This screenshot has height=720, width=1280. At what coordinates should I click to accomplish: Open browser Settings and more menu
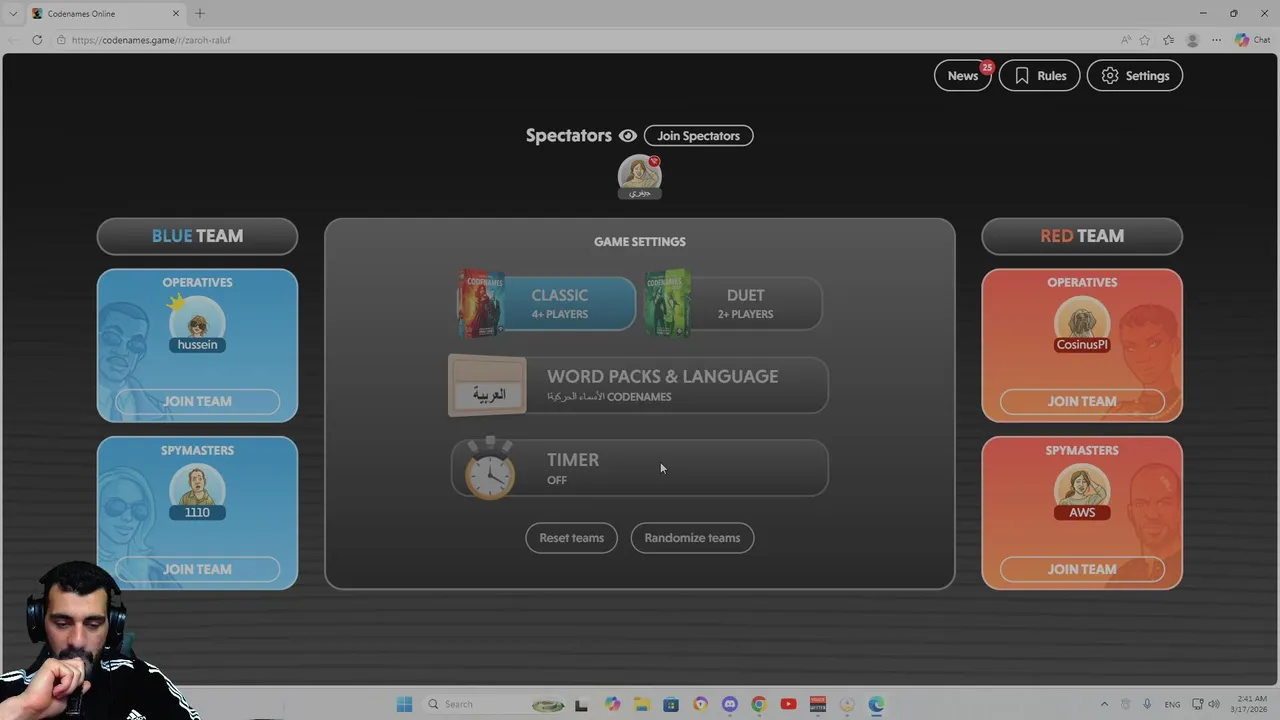pyautogui.click(x=1216, y=40)
